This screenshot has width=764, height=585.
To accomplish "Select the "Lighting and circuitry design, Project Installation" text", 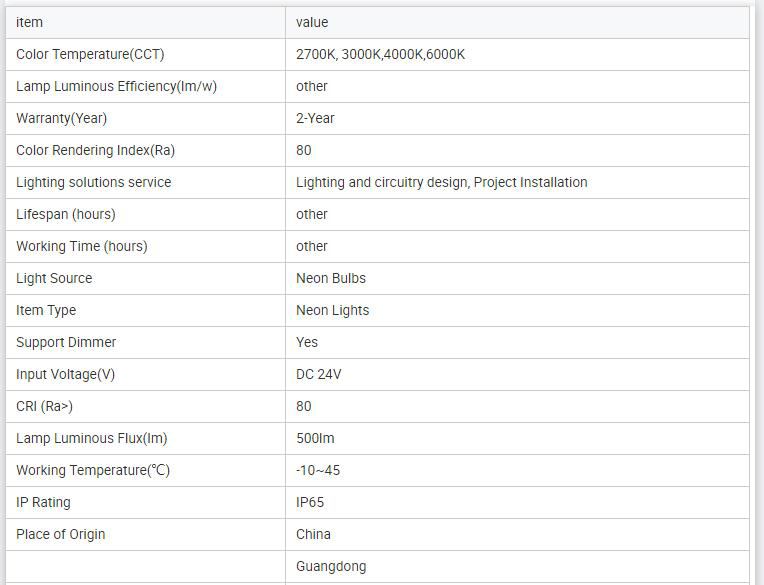I will tap(441, 183).
